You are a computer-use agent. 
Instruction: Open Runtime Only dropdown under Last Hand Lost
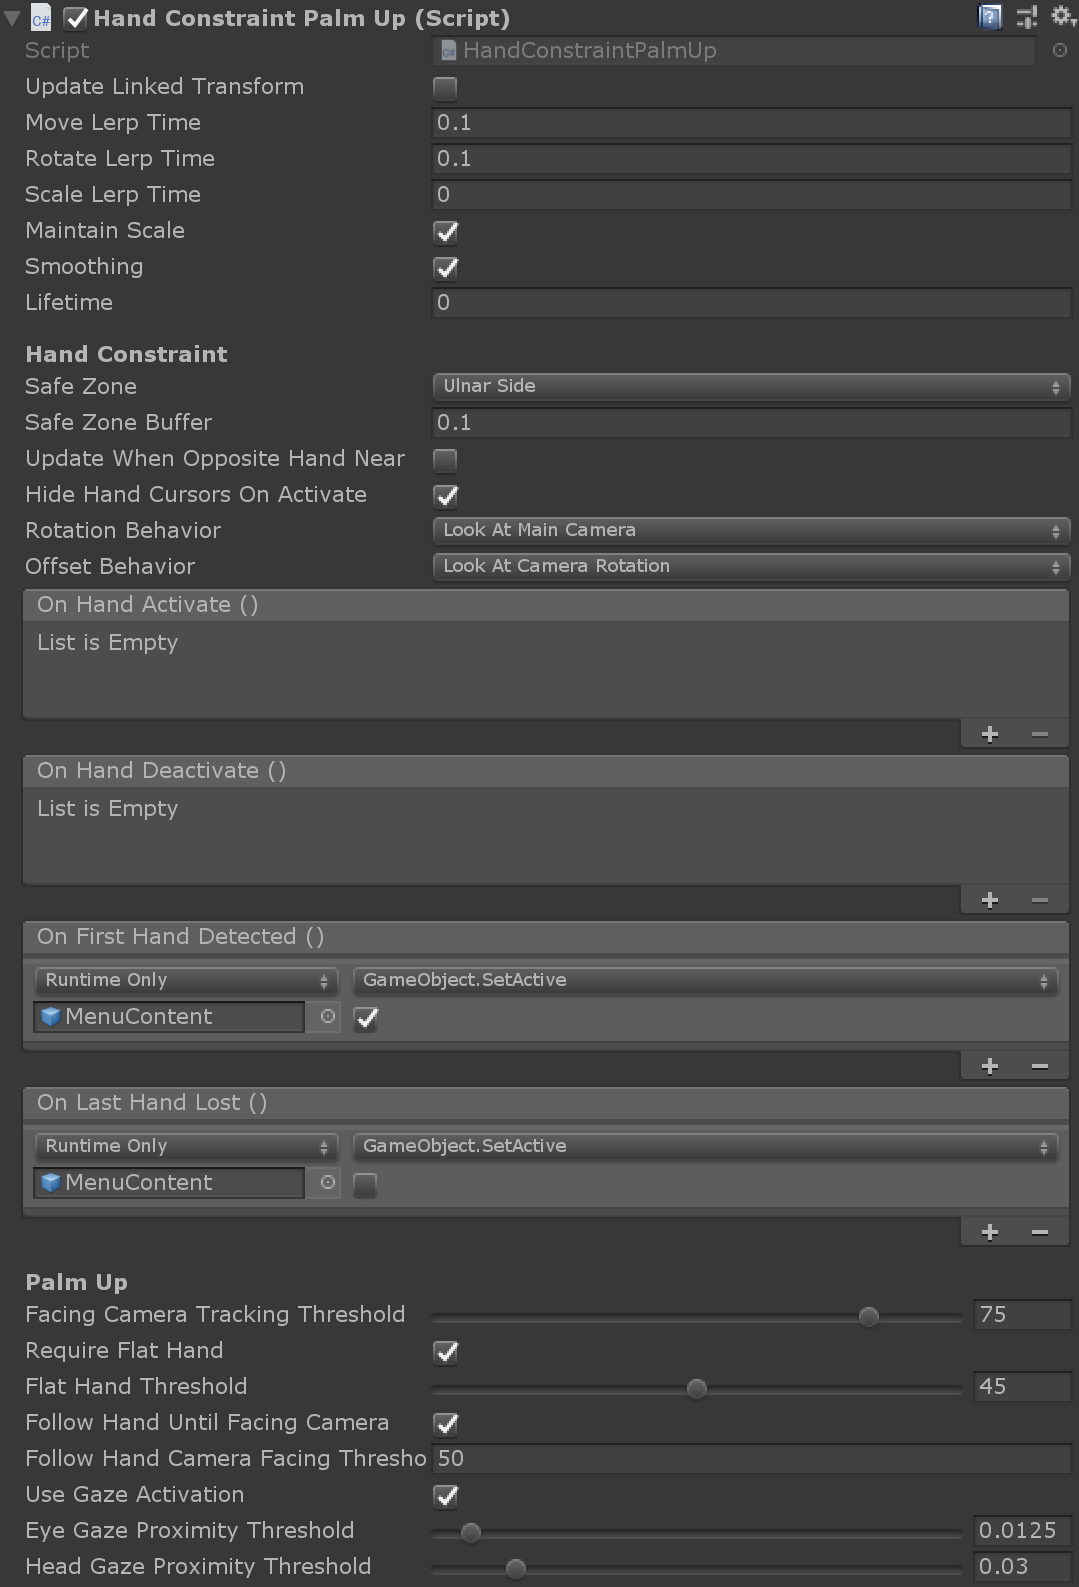pos(187,1146)
